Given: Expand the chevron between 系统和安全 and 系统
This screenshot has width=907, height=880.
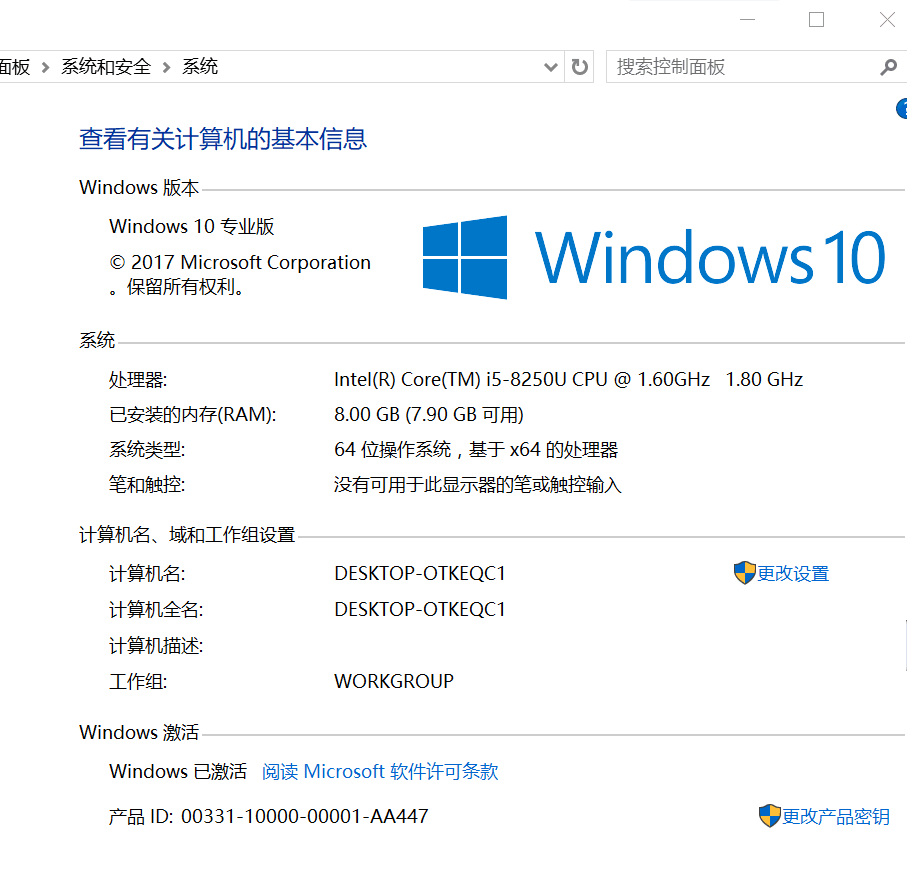Looking at the screenshot, I should (x=166, y=67).
